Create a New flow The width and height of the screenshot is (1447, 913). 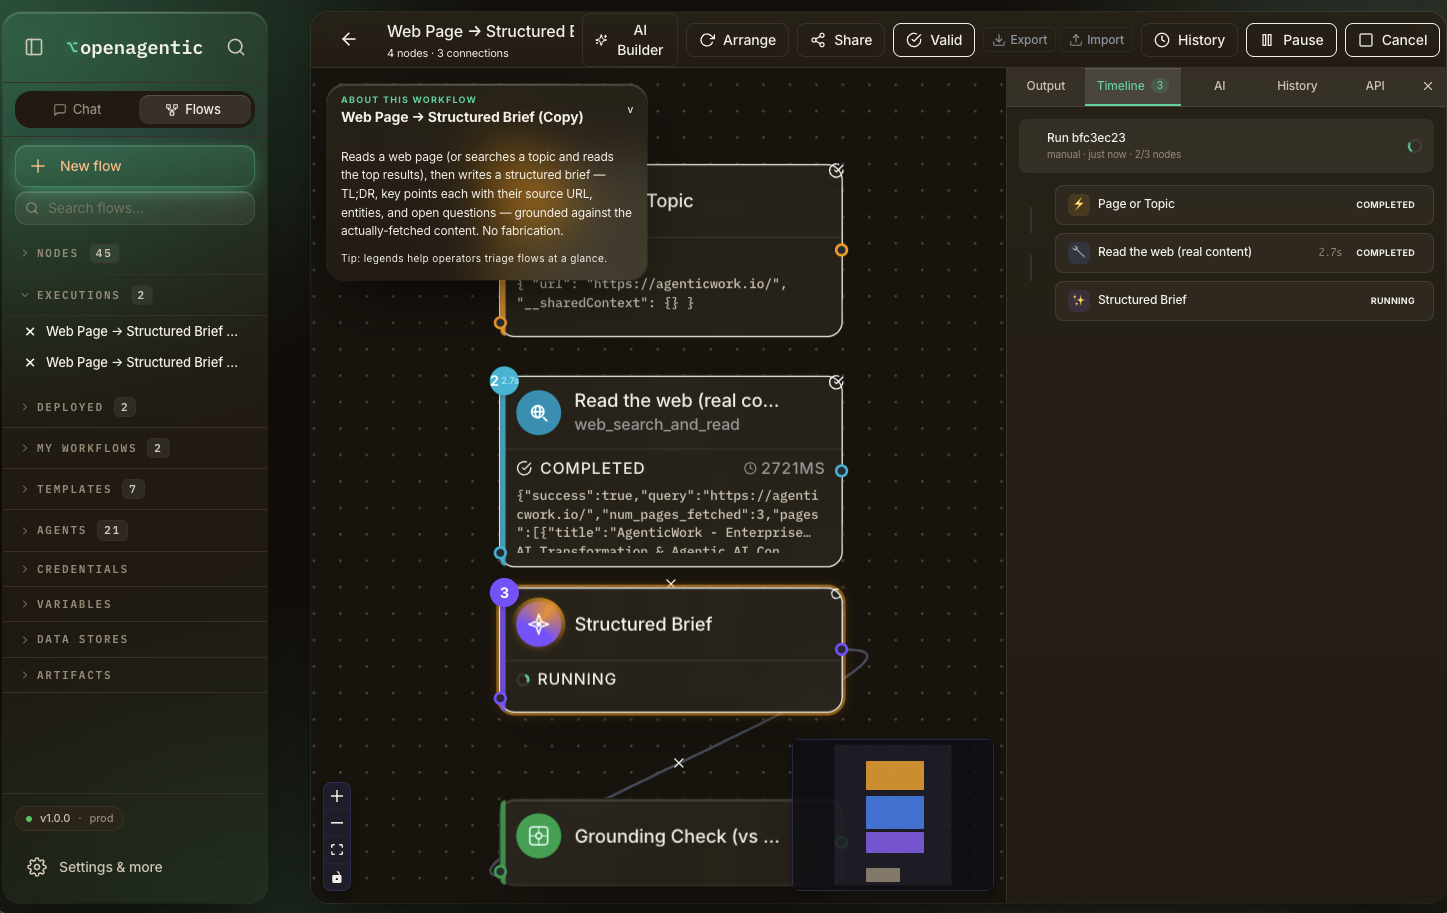pyautogui.click(x=135, y=166)
